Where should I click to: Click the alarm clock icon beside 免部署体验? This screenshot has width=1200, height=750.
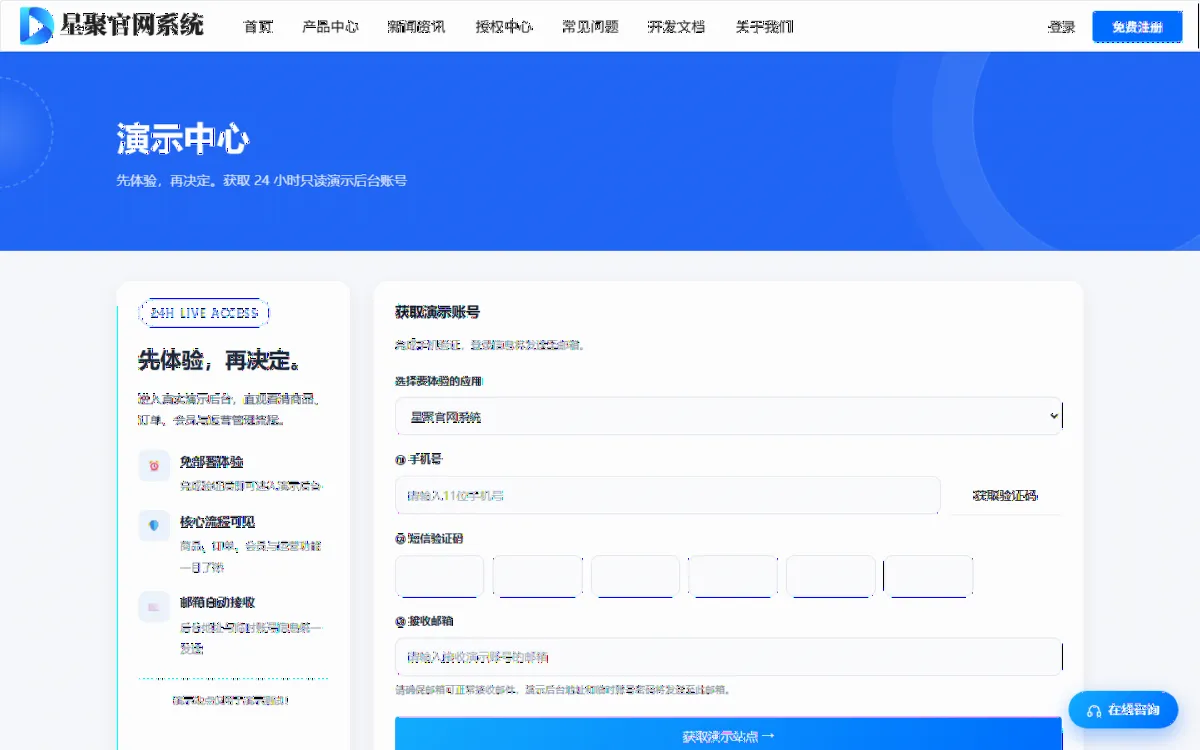(x=154, y=466)
